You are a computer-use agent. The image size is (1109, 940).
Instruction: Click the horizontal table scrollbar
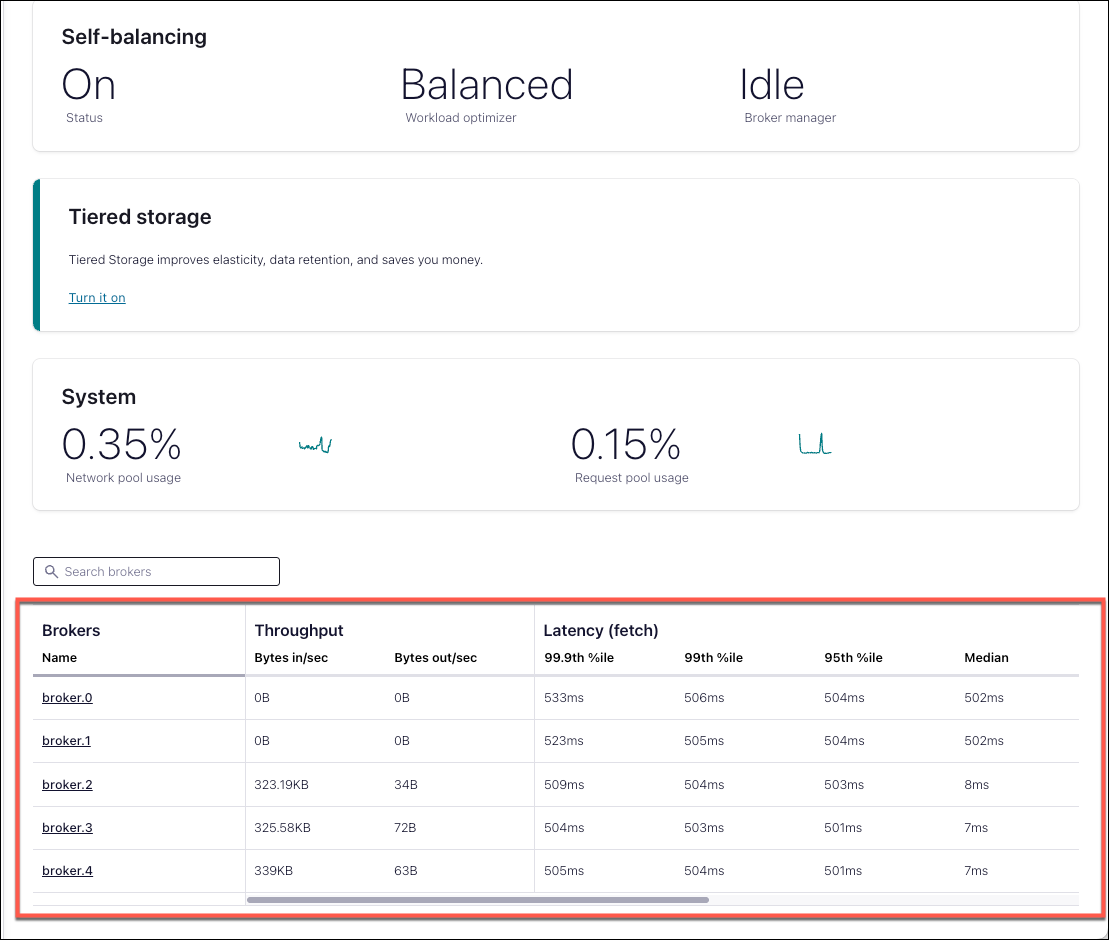point(477,900)
